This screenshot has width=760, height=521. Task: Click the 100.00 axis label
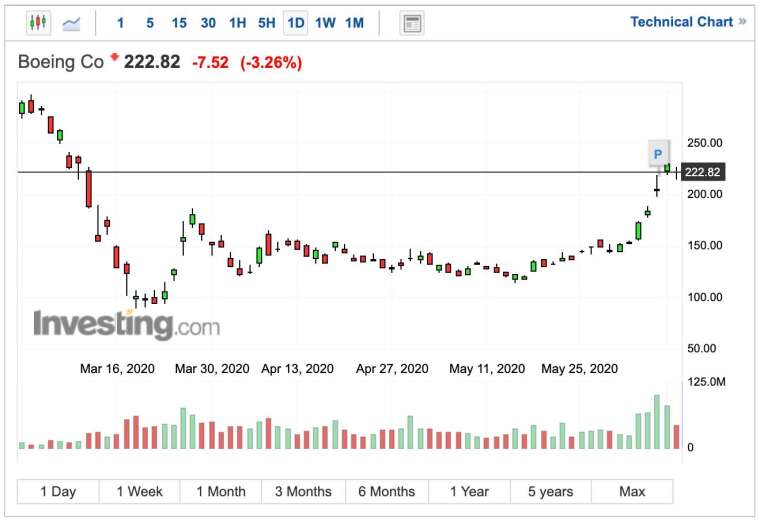coord(704,297)
